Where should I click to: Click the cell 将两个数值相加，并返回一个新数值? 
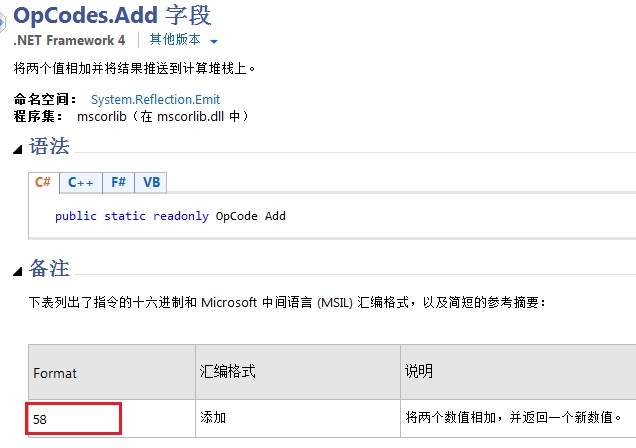(x=518, y=418)
